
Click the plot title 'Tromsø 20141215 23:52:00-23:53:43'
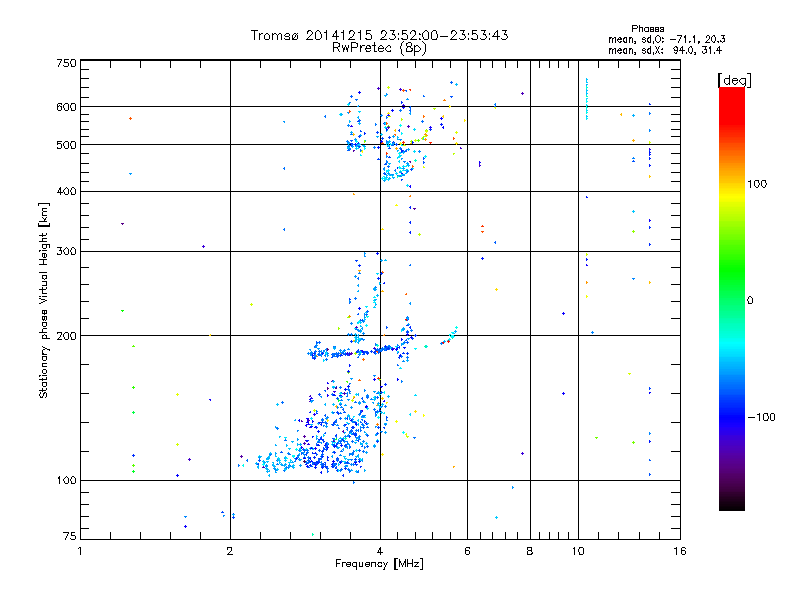pos(379,35)
